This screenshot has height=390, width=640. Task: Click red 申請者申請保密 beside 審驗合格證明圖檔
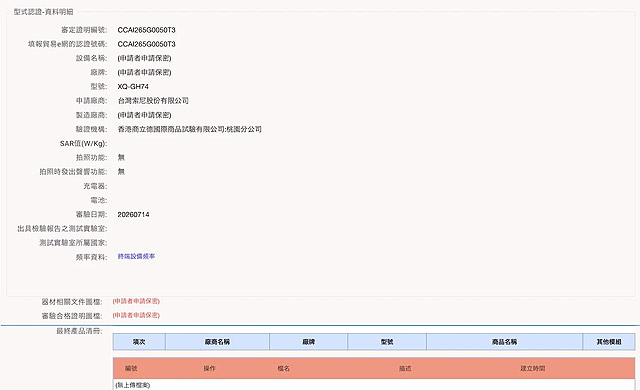click(136, 315)
